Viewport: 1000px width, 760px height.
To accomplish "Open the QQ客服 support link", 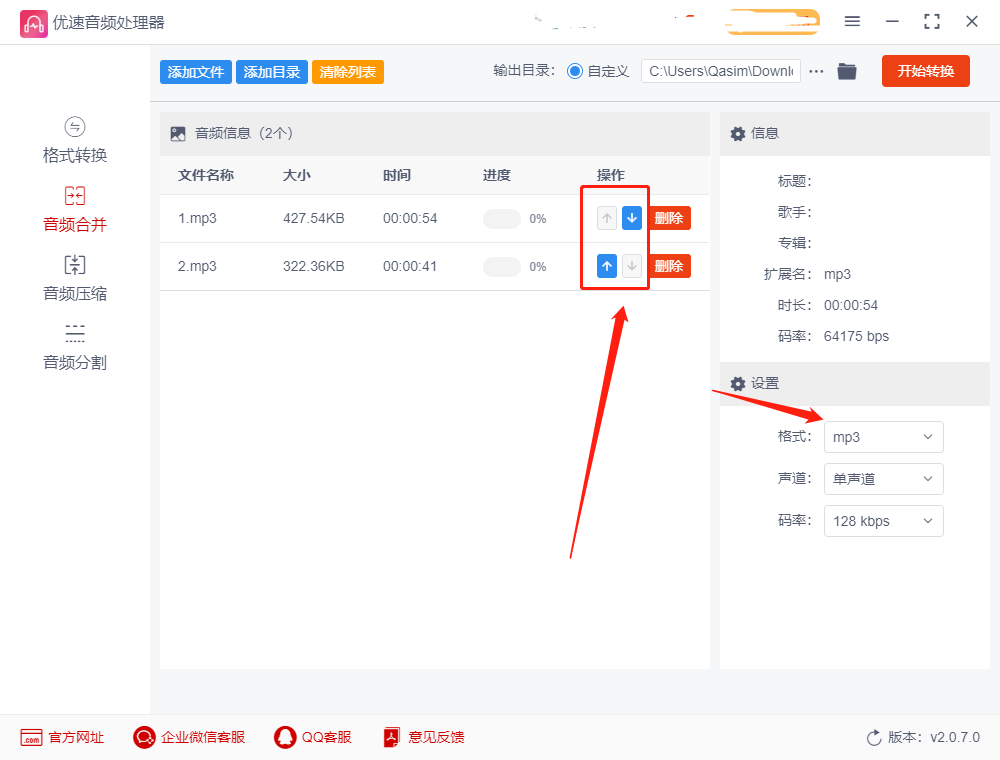I will (x=312, y=737).
